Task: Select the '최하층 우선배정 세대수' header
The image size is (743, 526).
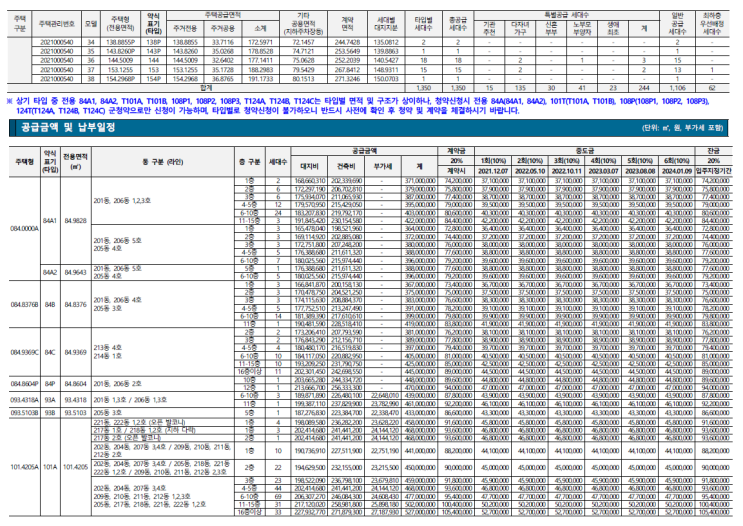Action: click(x=712, y=24)
